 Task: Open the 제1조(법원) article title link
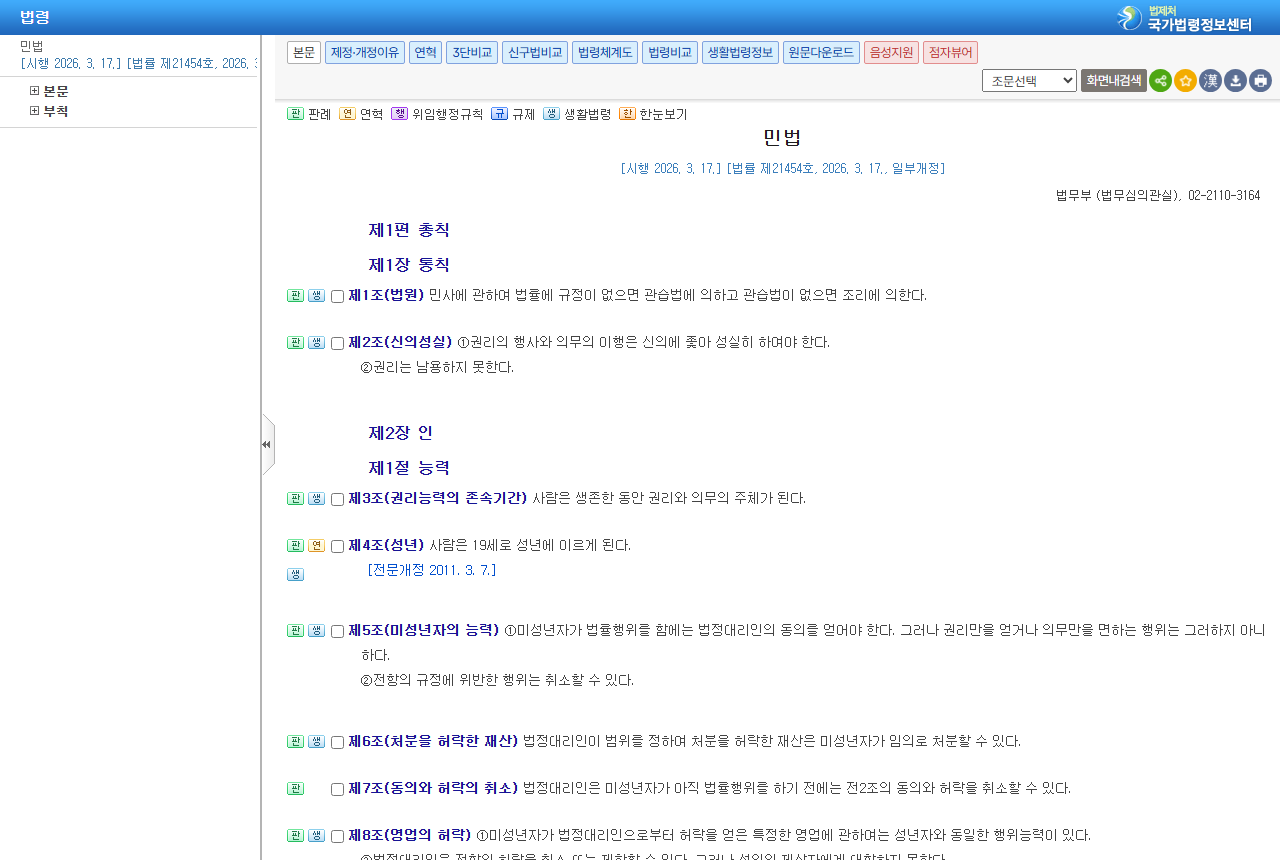click(386, 296)
